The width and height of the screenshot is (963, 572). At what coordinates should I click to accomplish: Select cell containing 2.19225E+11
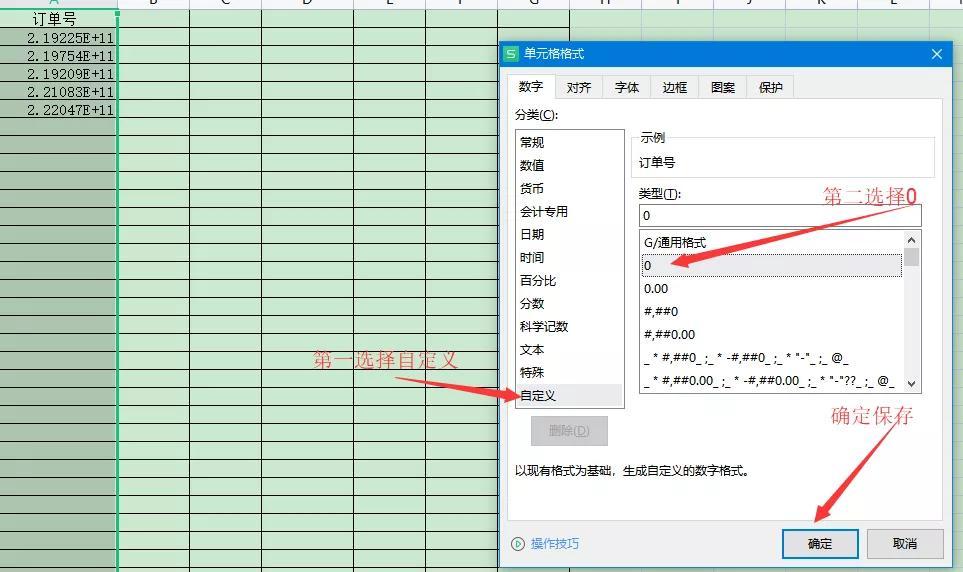pyautogui.click(x=58, y=37)
